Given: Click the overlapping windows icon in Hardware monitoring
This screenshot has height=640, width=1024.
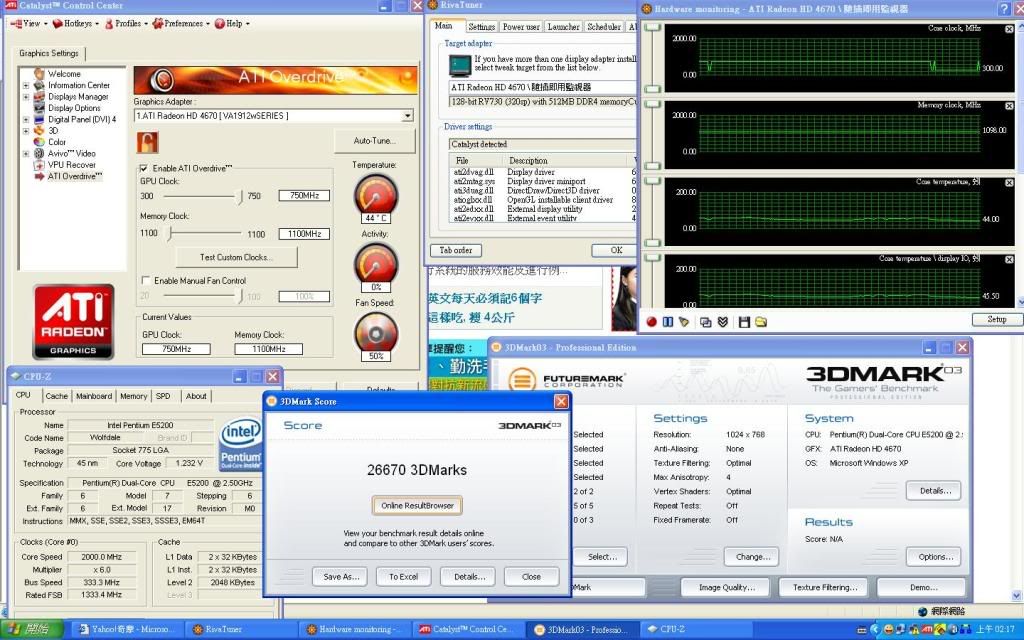Looking at the screenshot, I should [705, 322].
